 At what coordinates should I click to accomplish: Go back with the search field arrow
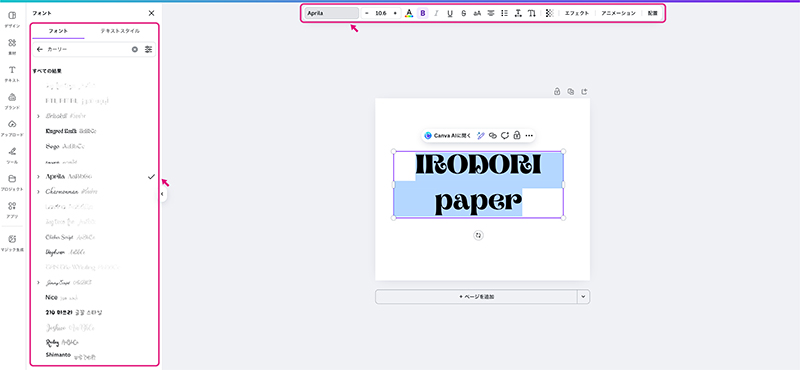[x=40, y=50]
